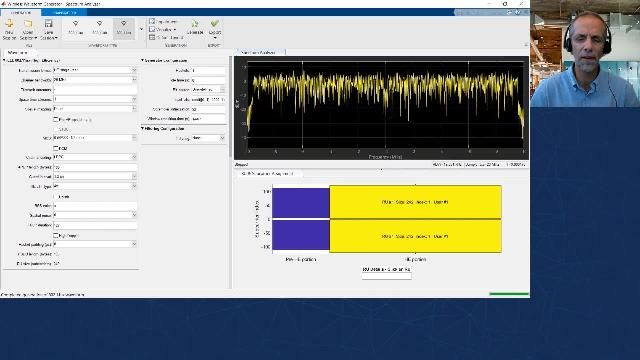Select the RU & Subcarrier Assignment tab

click(268, 173)
